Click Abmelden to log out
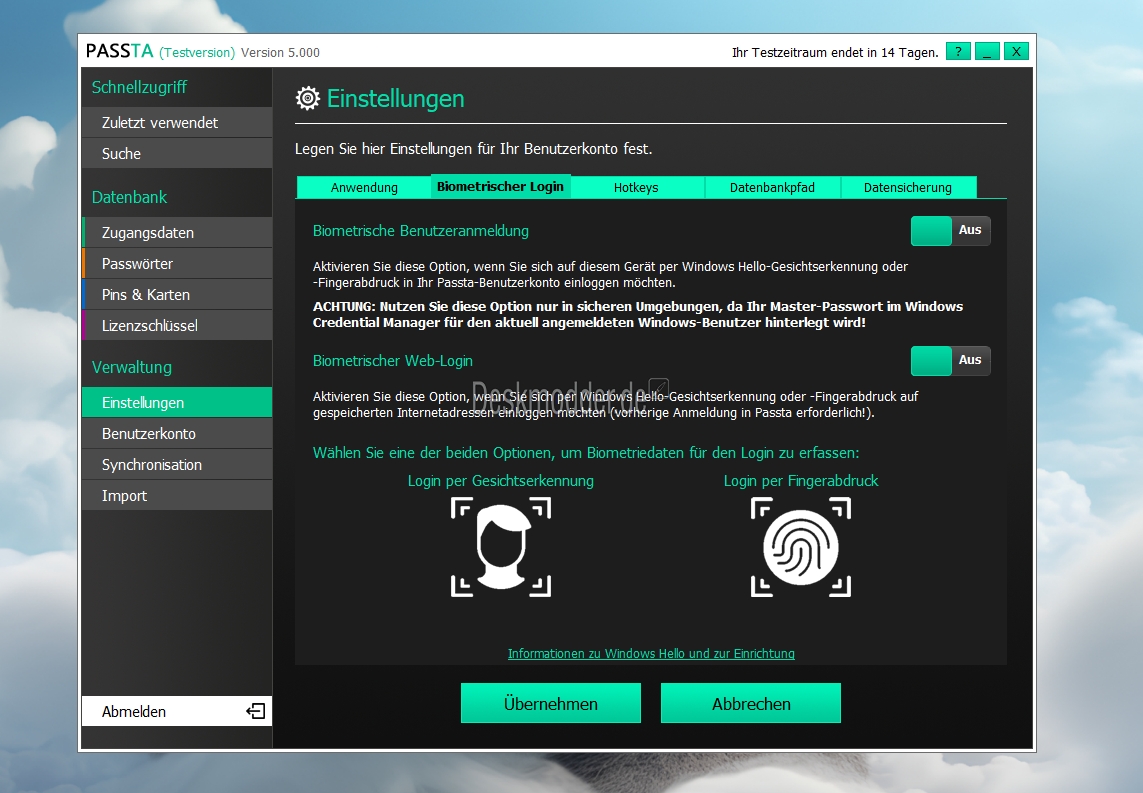1143x793 pixels. click(x=176, y=711)
